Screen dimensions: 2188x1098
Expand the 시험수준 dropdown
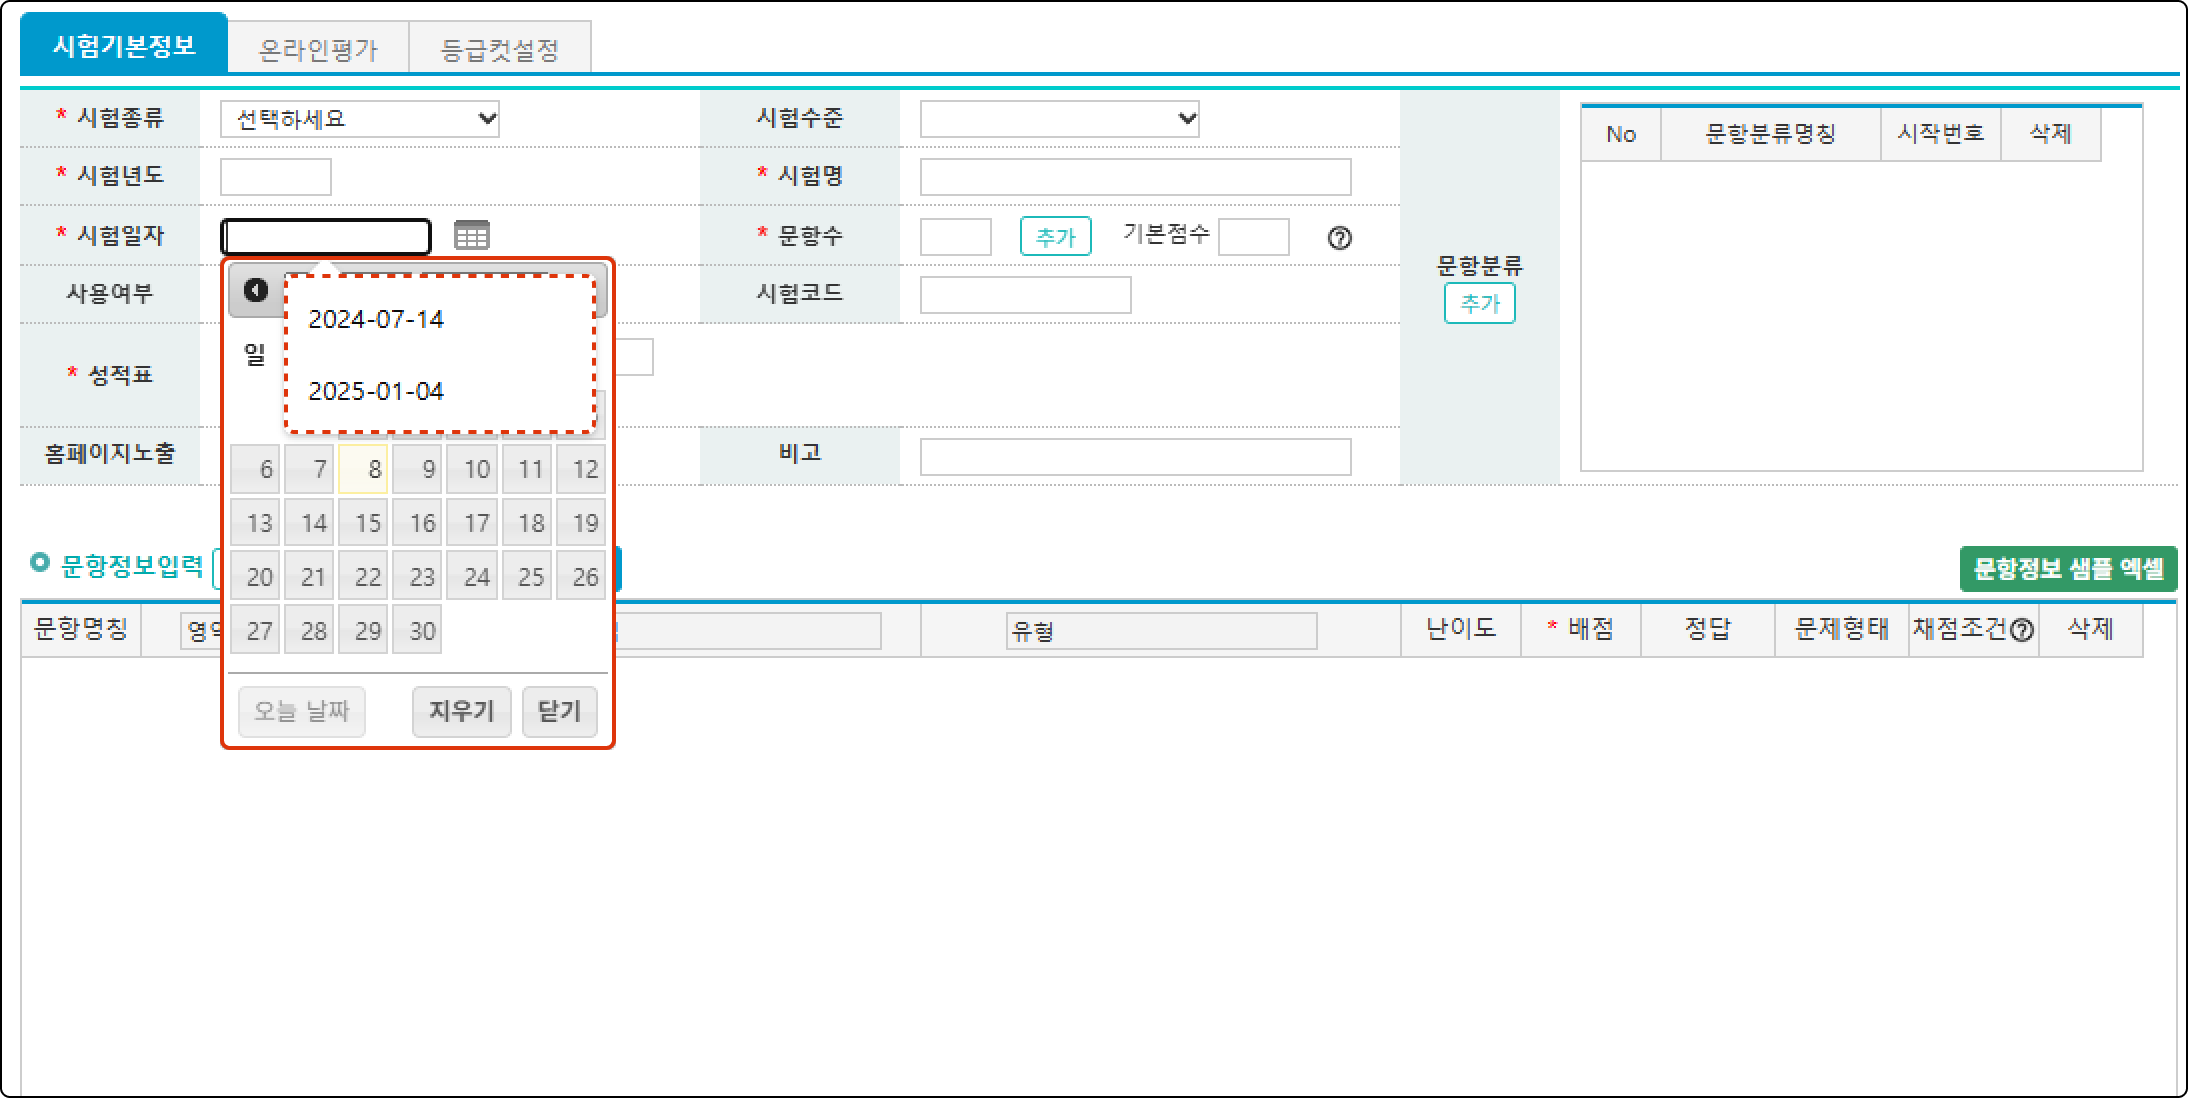coord(1059,119)
